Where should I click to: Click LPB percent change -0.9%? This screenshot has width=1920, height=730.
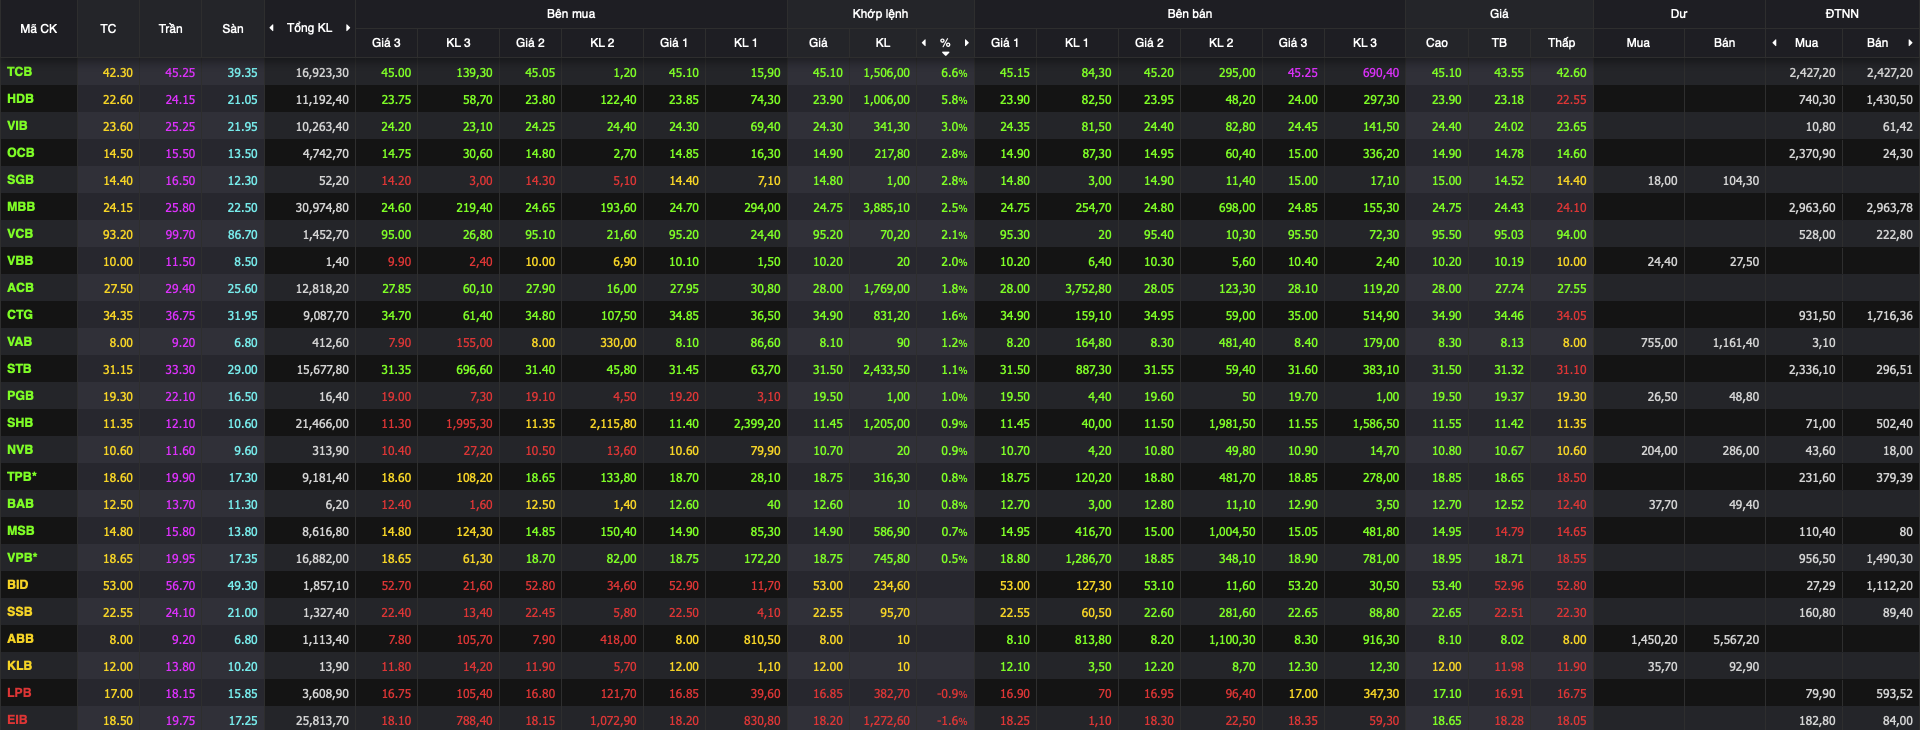pyautogui.click(x=952, y=694)
